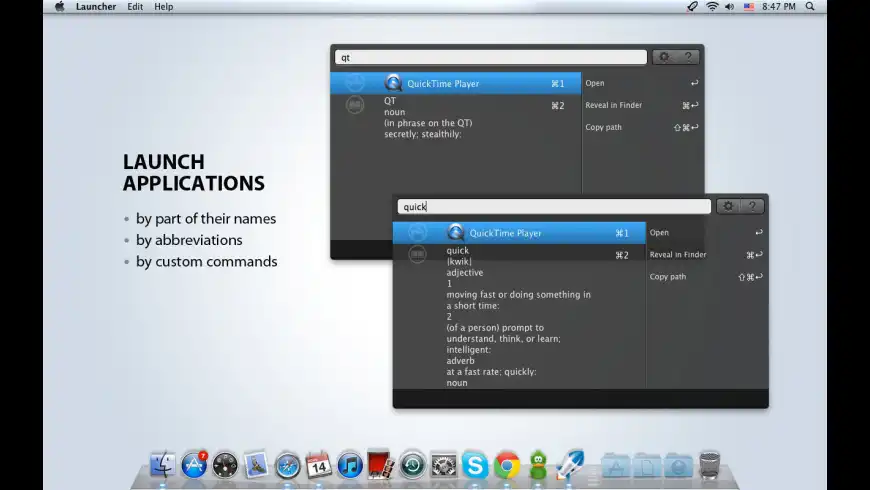Open Calendar showing 14 in the Dock

coord(318,465)
